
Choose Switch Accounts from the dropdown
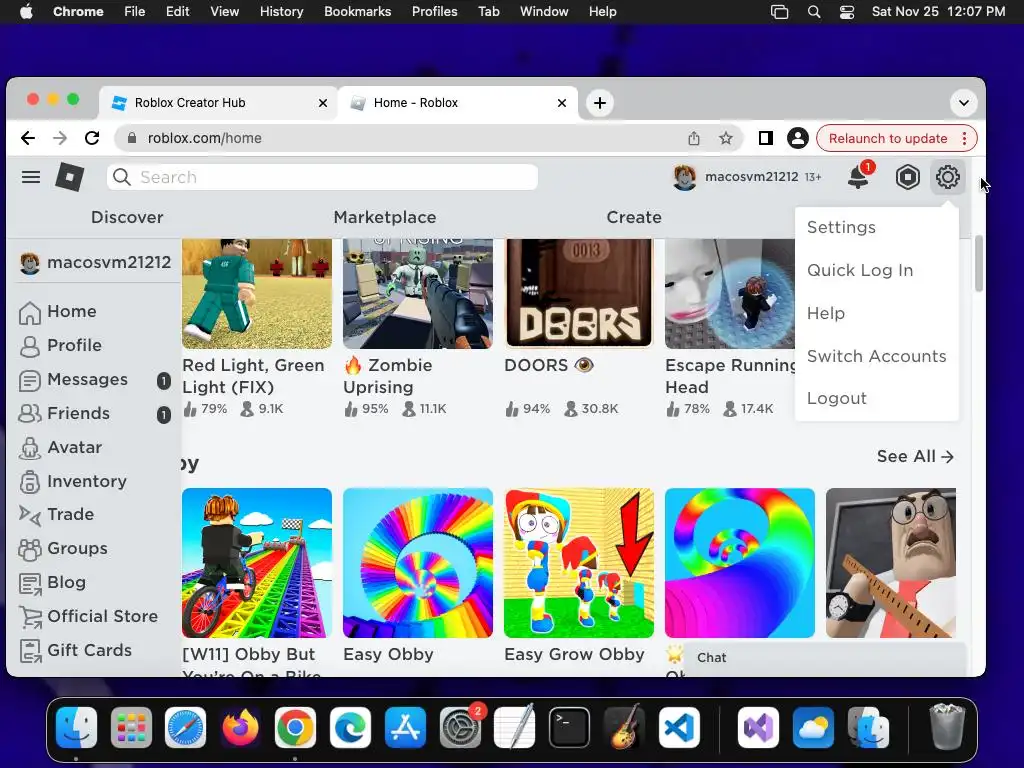pyautogui.click(x=876, y=356)
